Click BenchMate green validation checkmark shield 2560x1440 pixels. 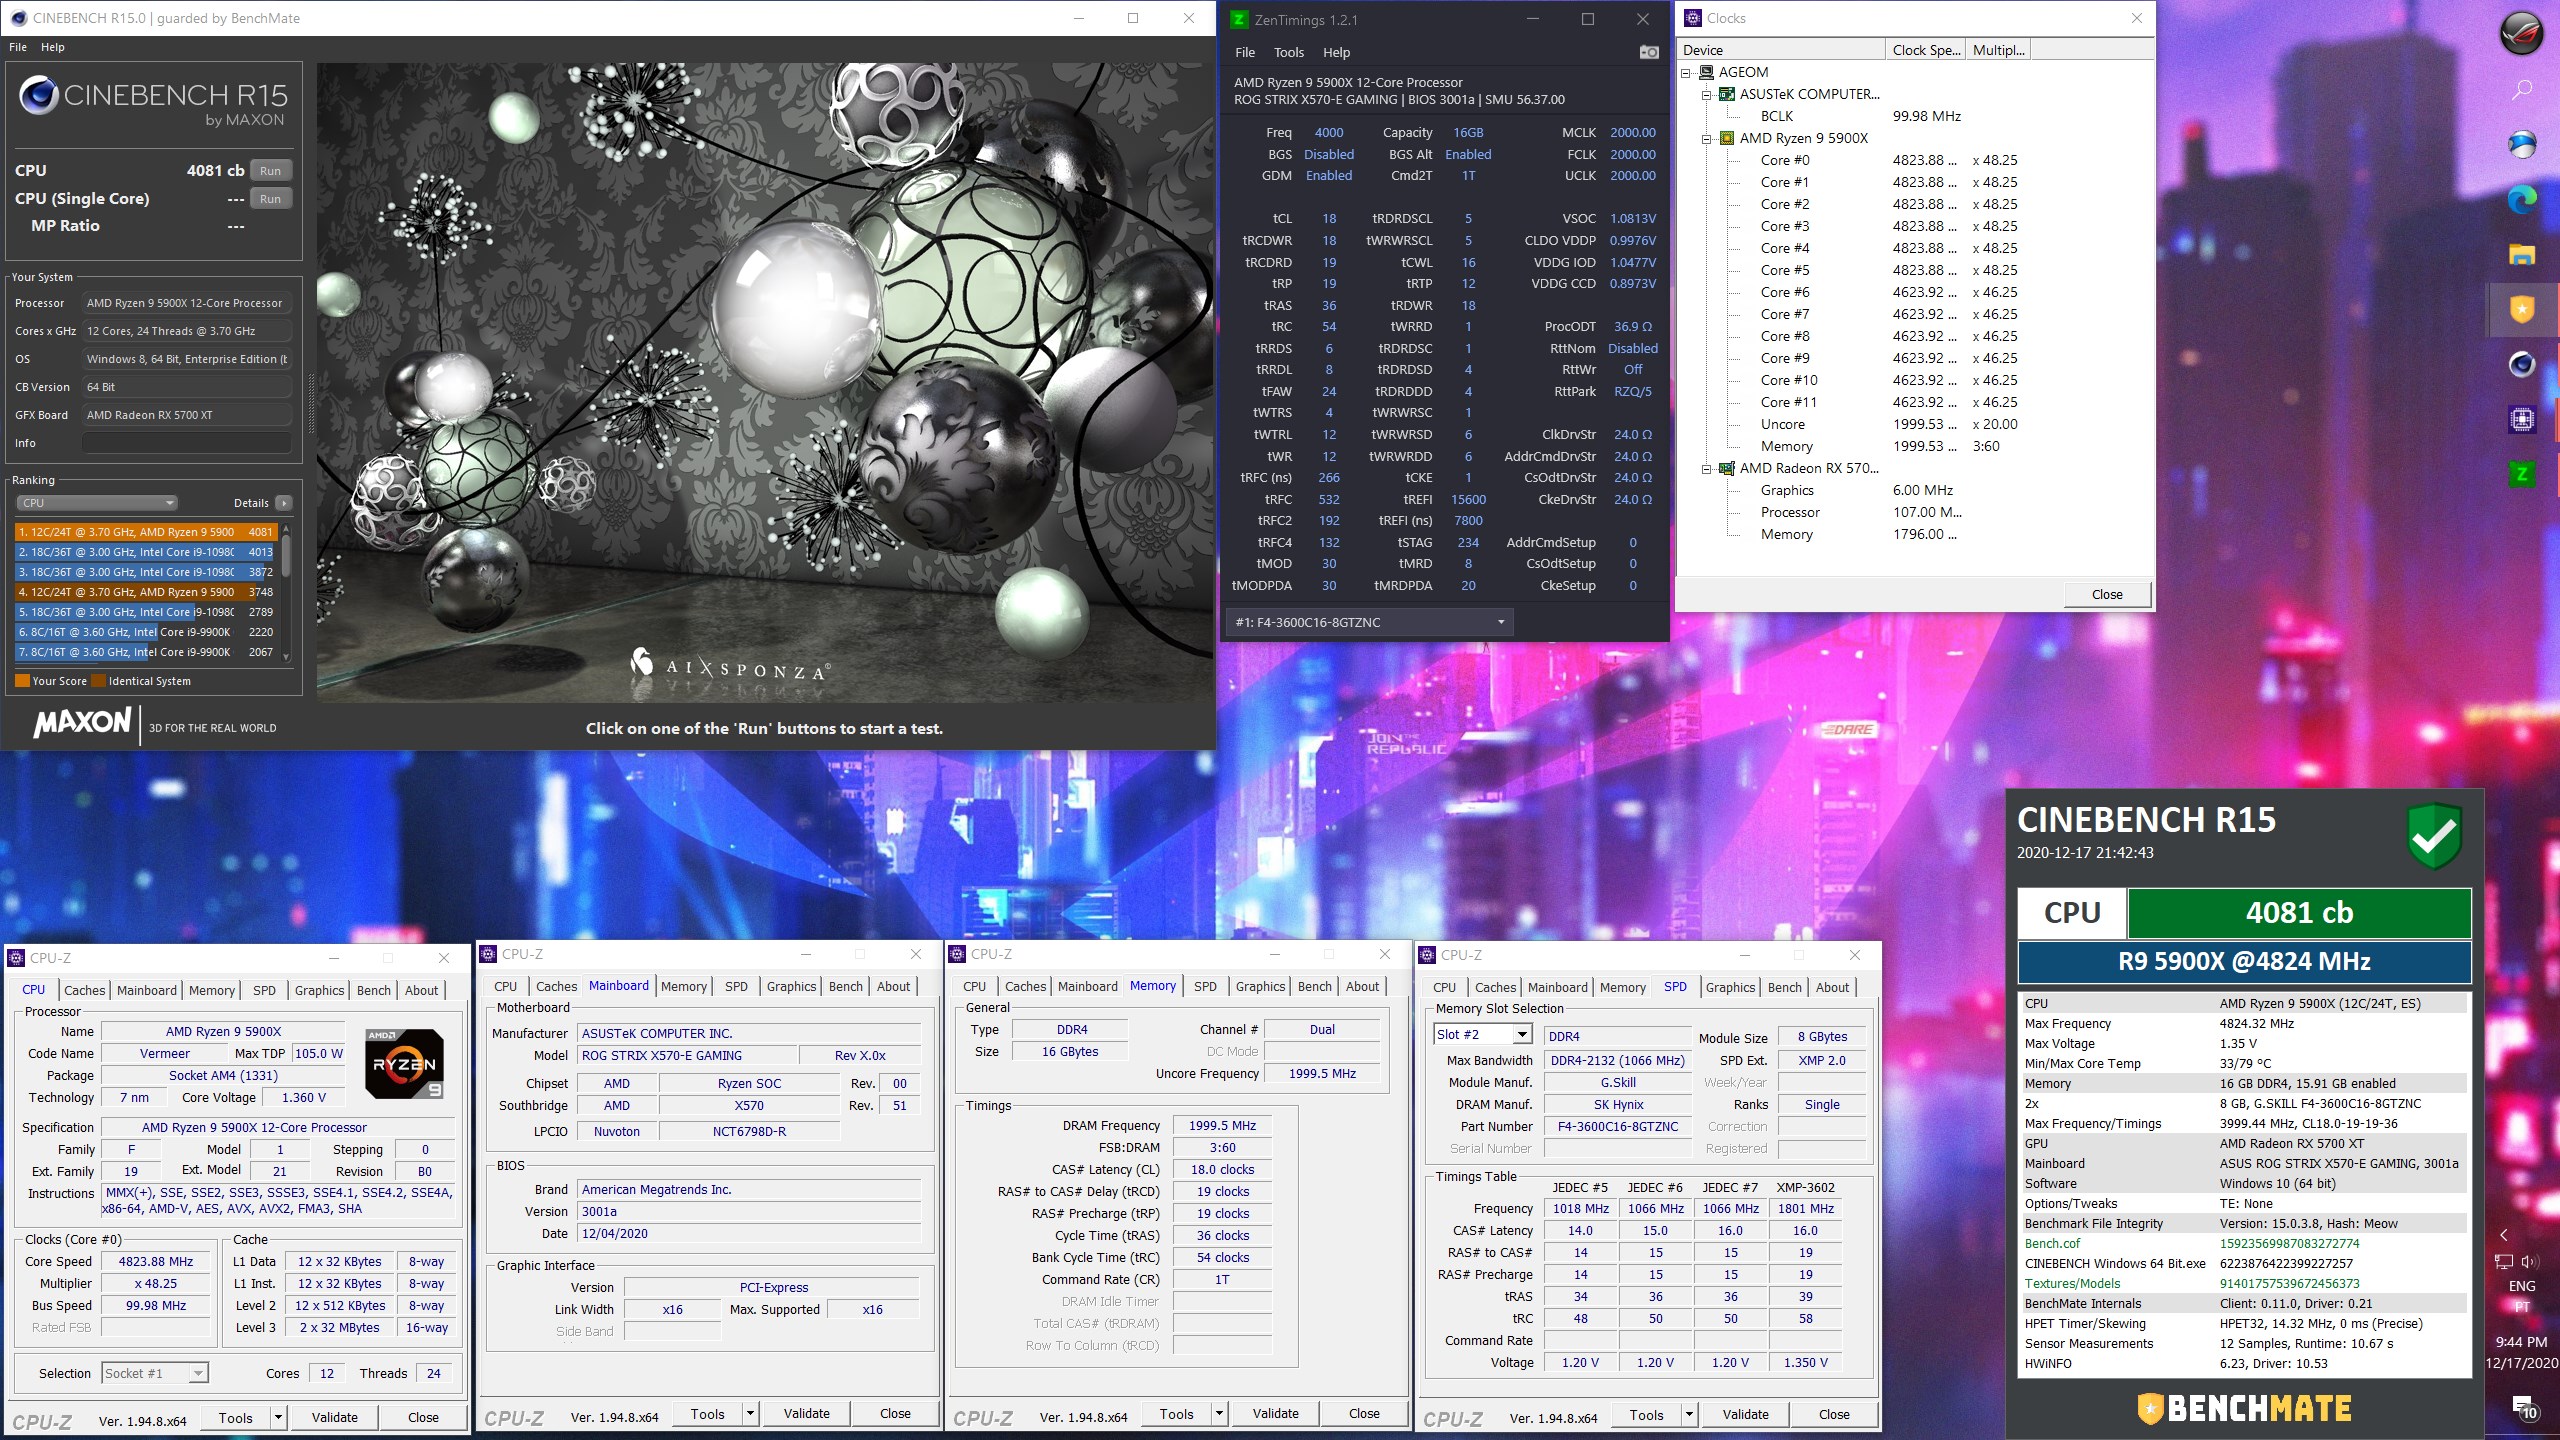(2433, 835)
